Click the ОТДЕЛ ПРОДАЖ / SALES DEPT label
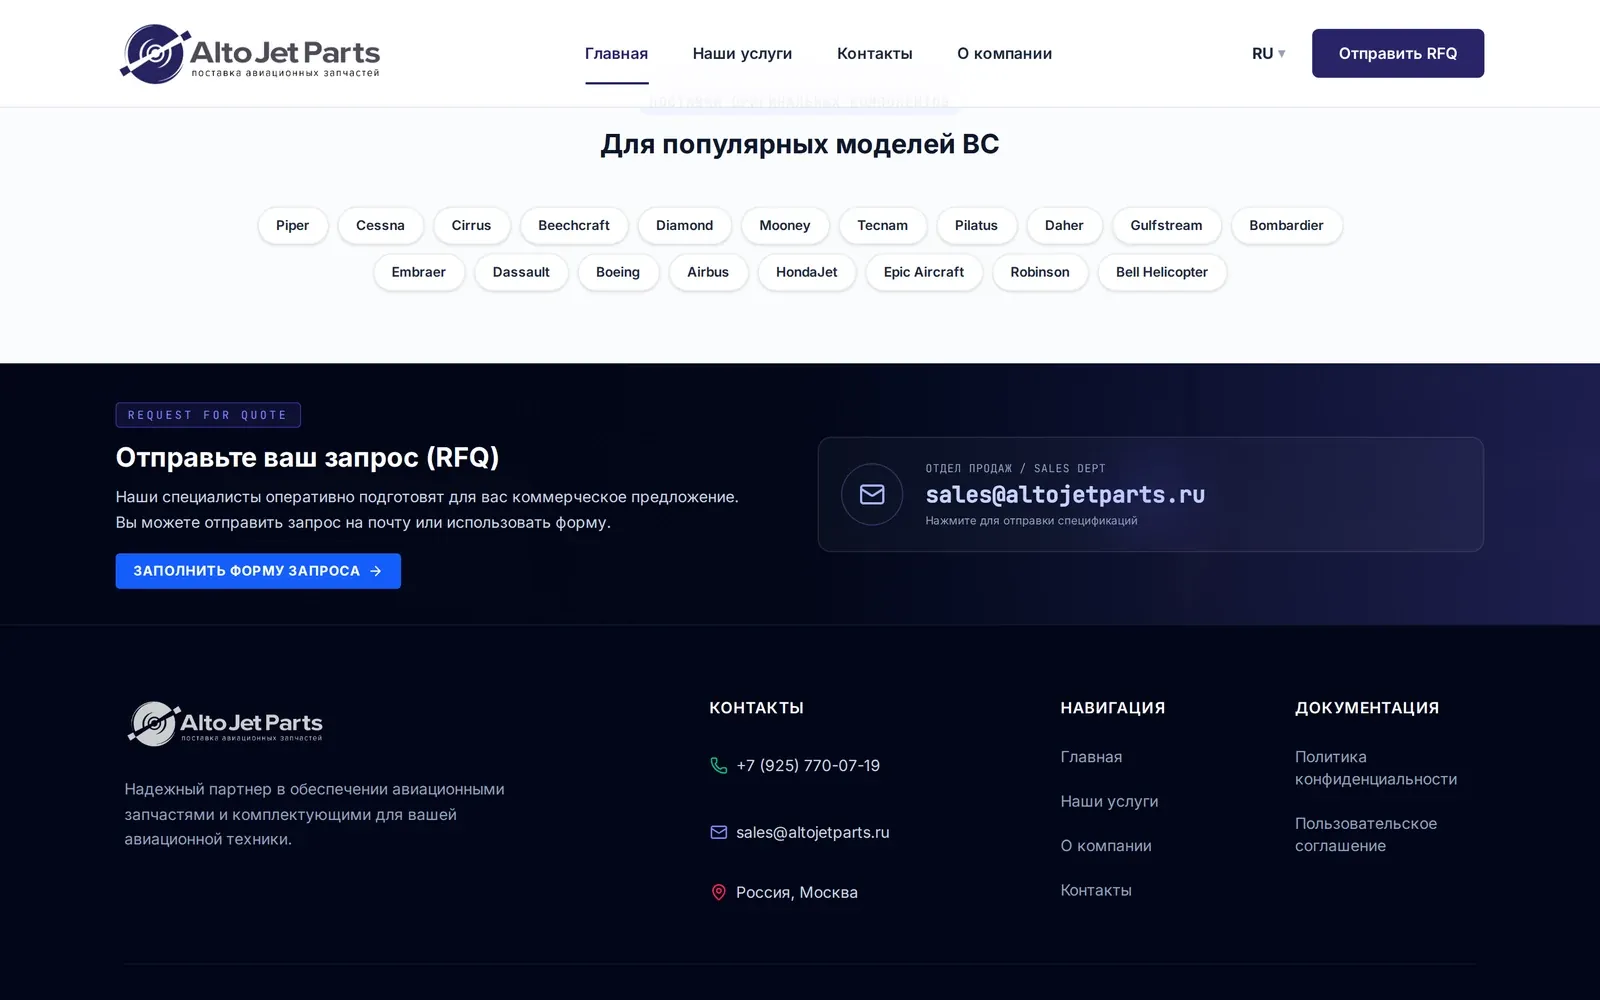 click(x=1015, y=468)
